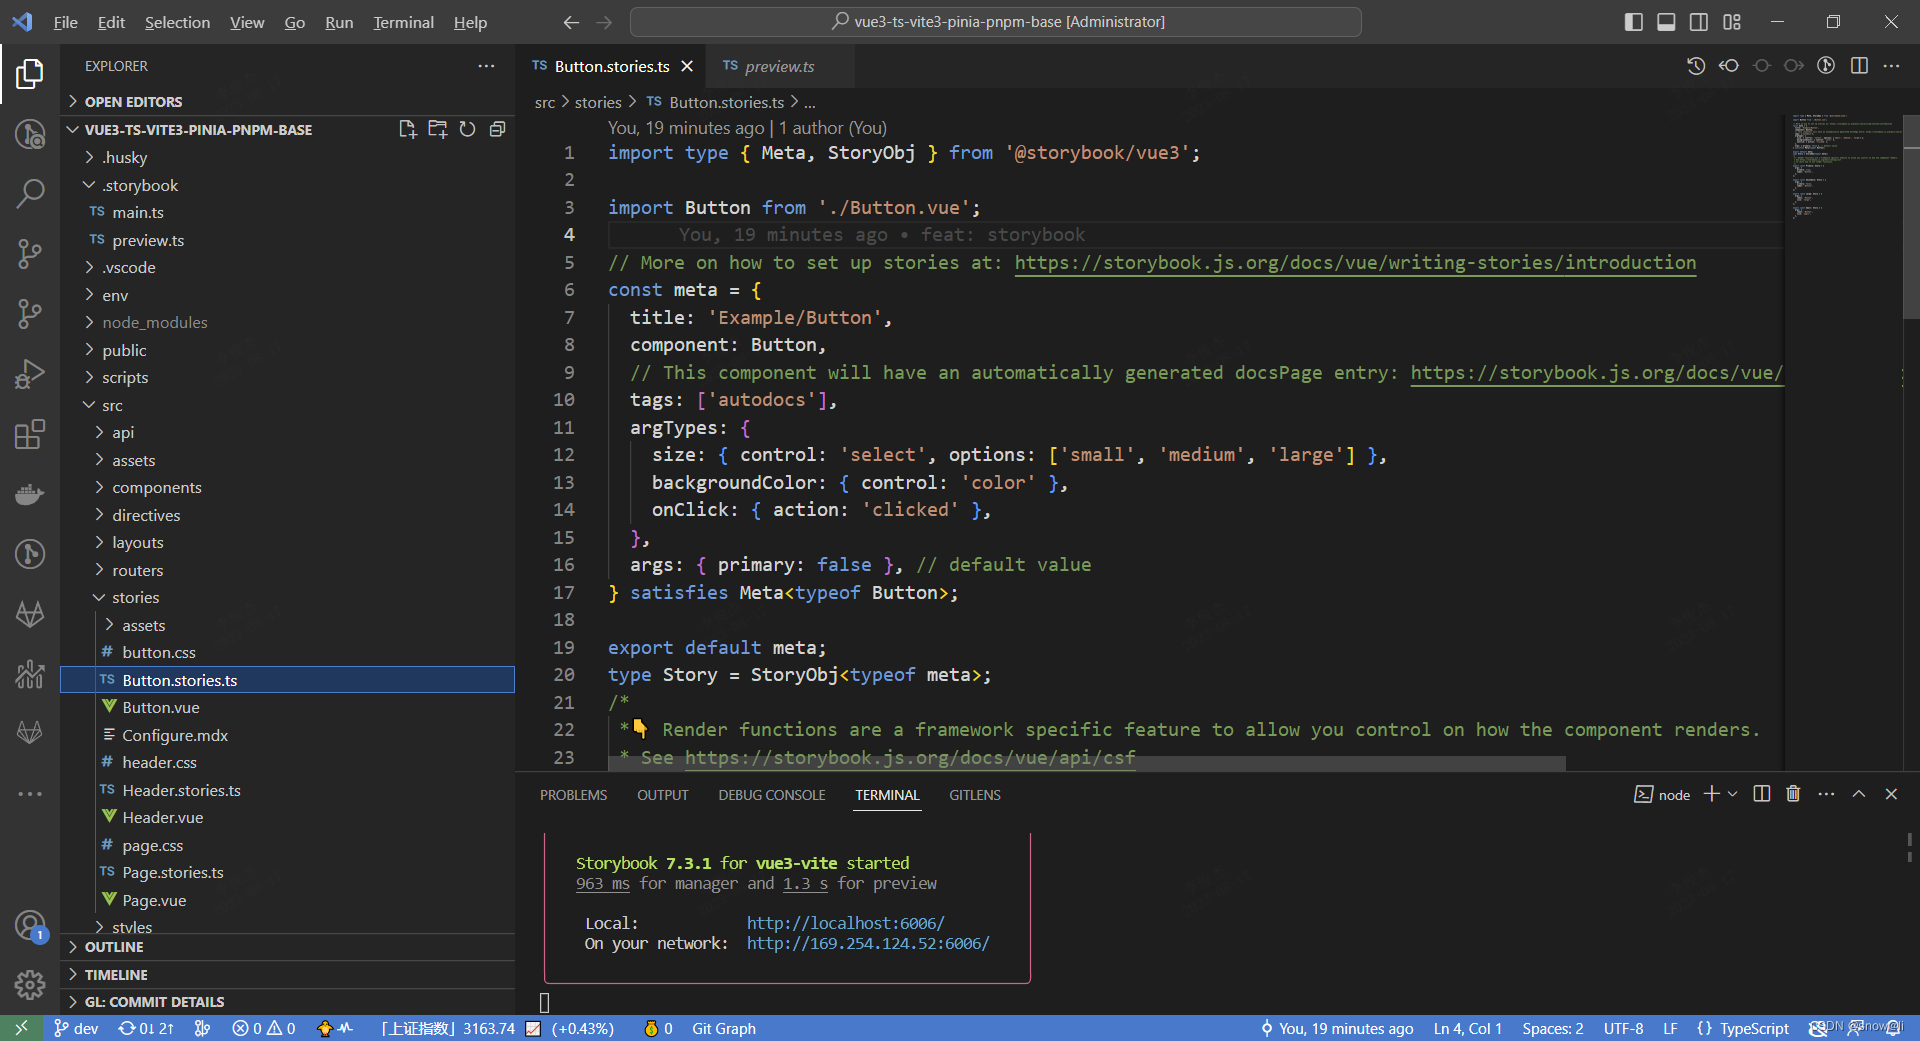The height and width of the screenshot is (1041, 1920).
Task: Open Run and Debug view
Action: pyautogui.click(x=30, y=374)
